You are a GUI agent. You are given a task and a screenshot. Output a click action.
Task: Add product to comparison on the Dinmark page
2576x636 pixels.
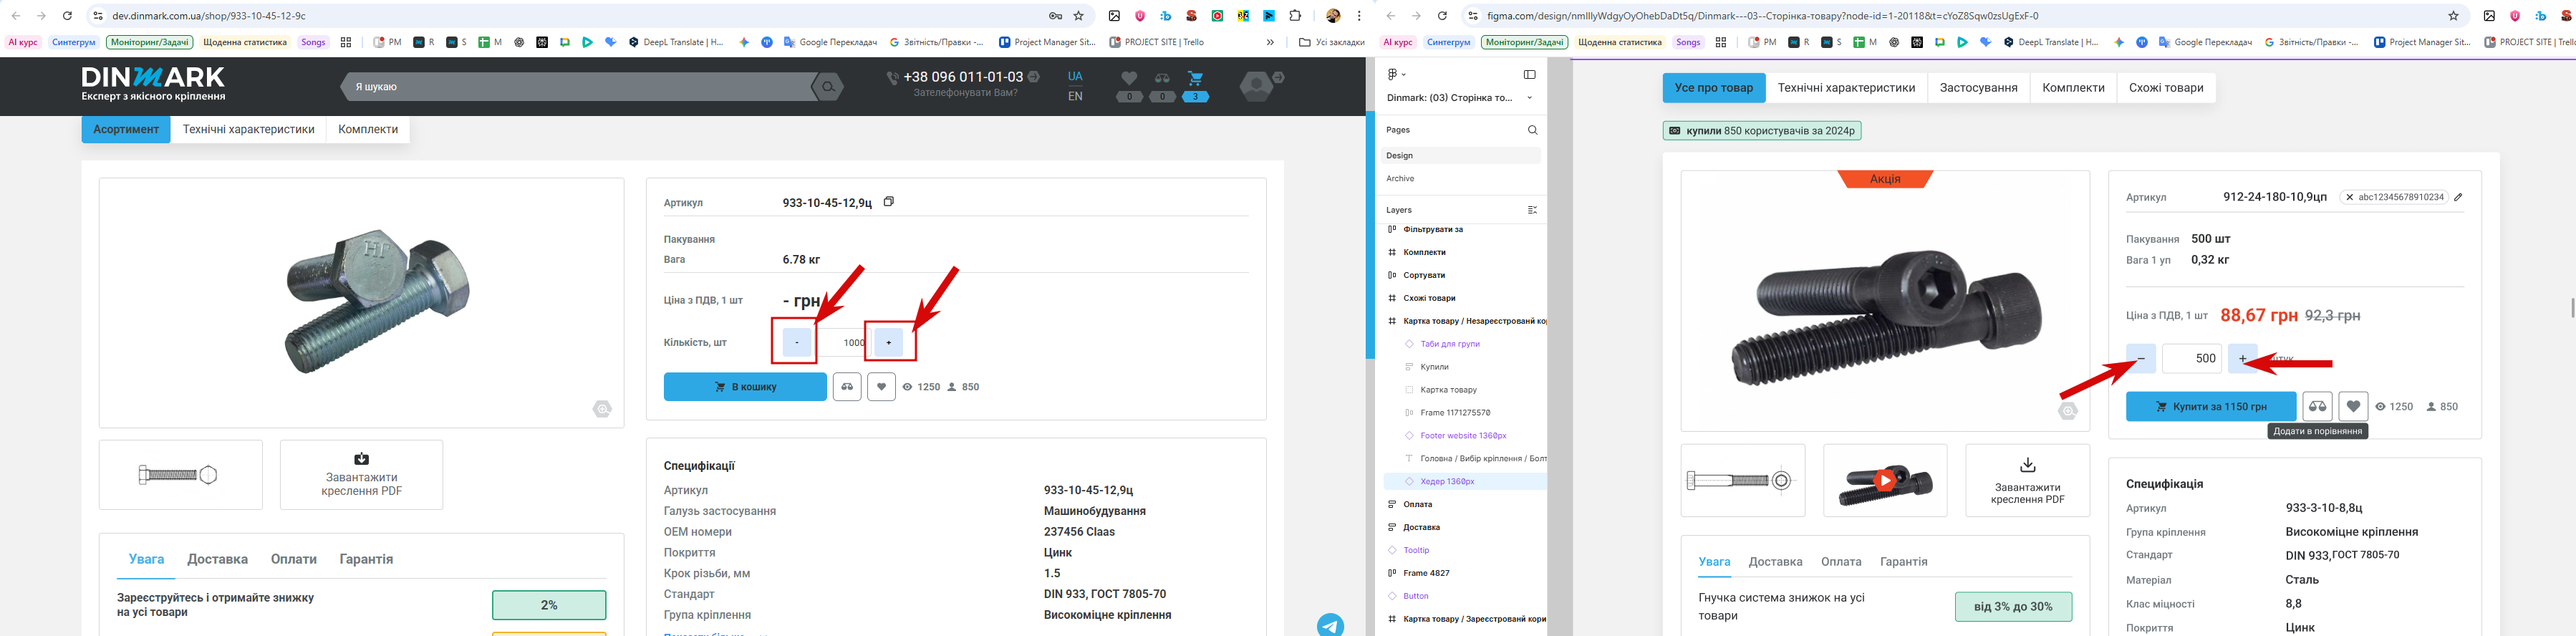[847, 387]
